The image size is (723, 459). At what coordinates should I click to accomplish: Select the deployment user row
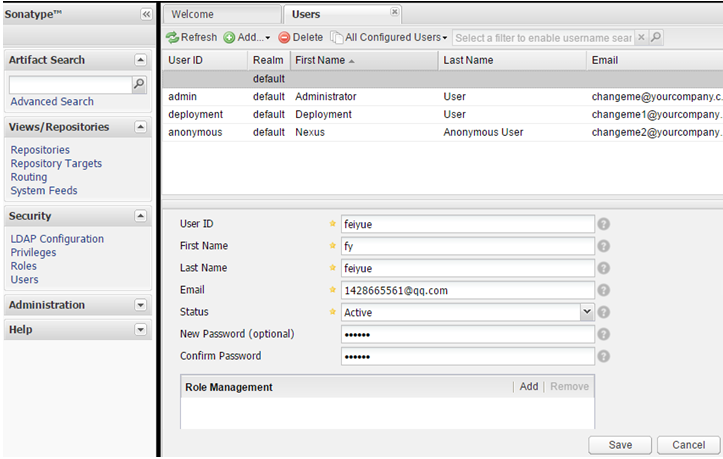coord(443,114)
